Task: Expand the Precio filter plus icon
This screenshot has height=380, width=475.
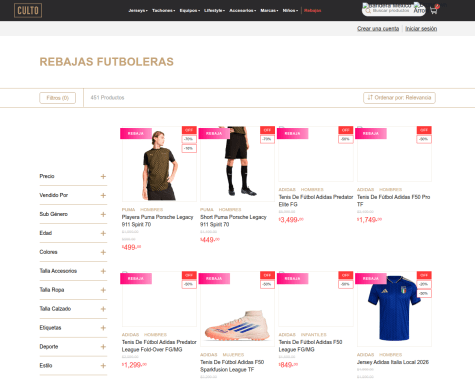Action: 103,176
